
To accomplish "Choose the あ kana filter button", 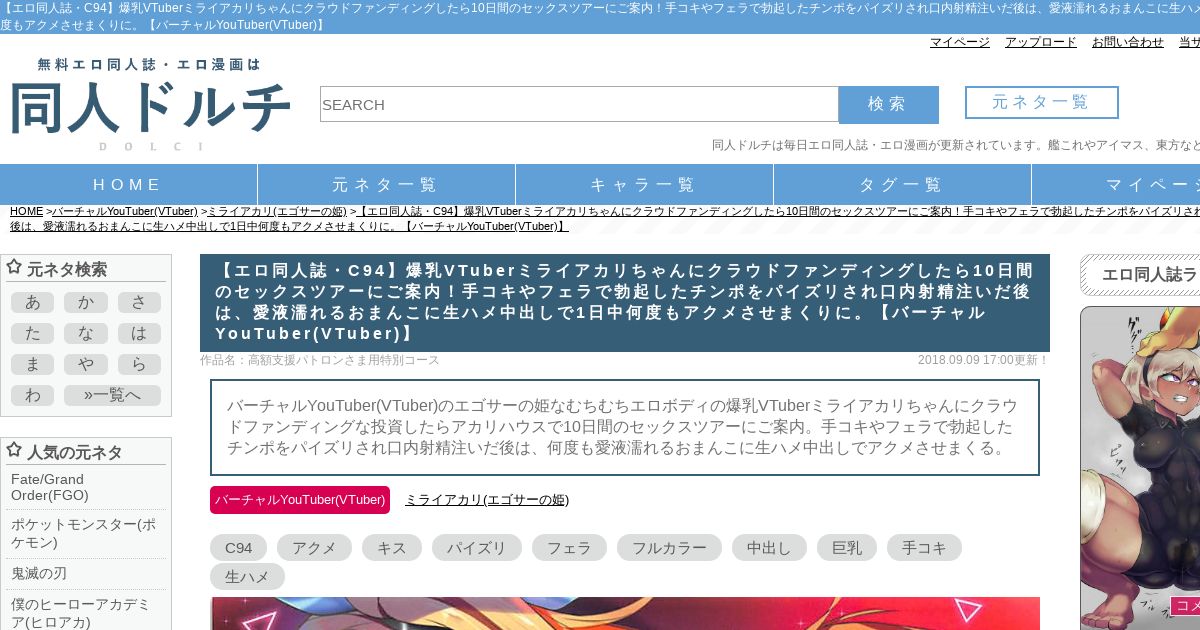I will tap(32, 303).
